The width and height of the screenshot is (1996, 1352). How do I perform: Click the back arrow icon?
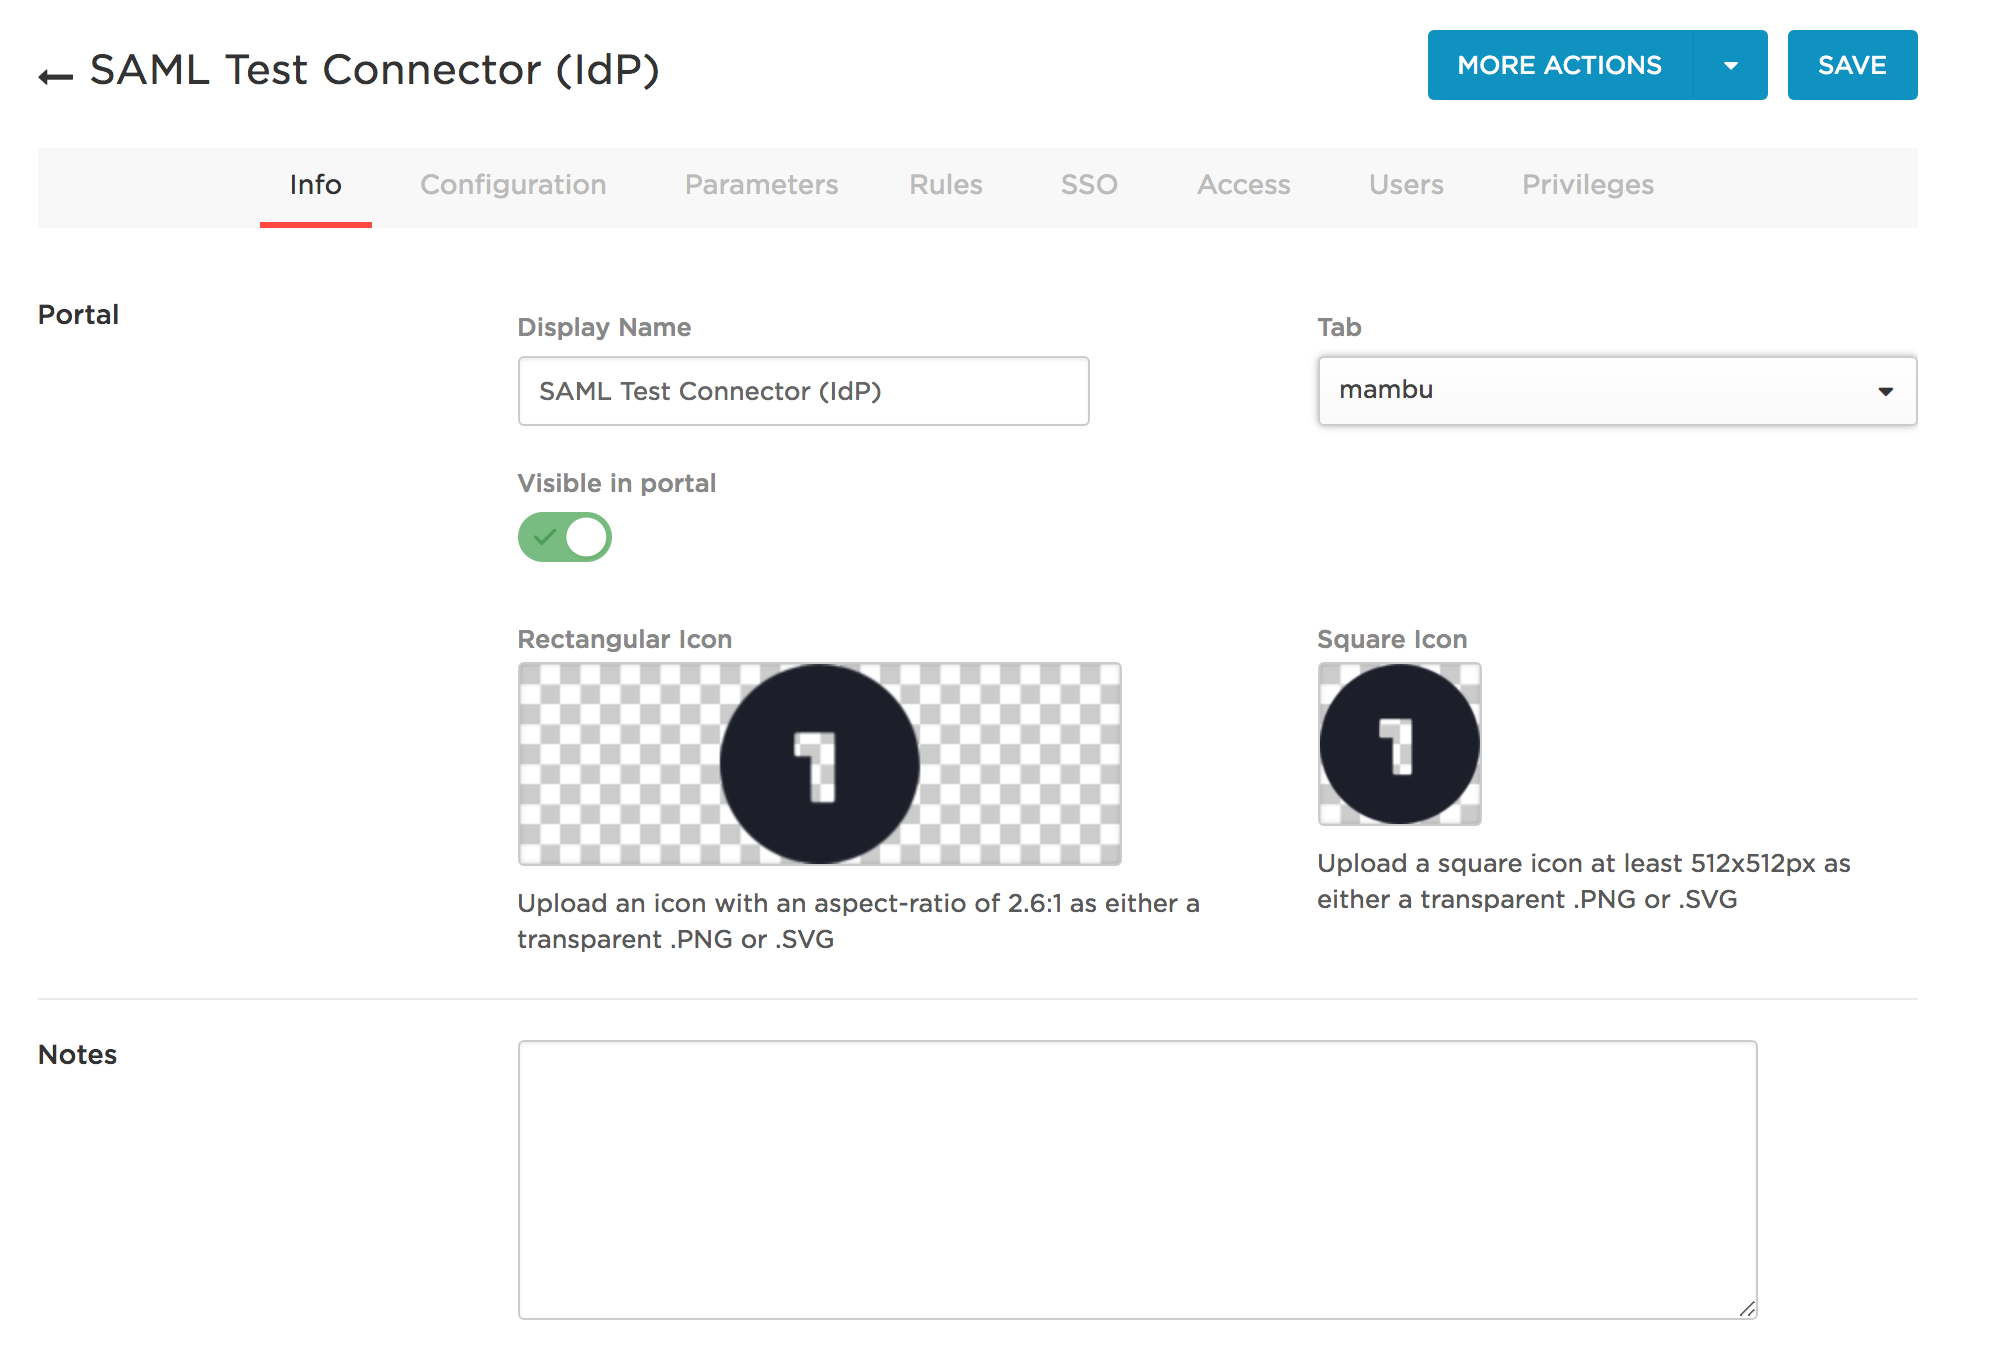point(56,76)
